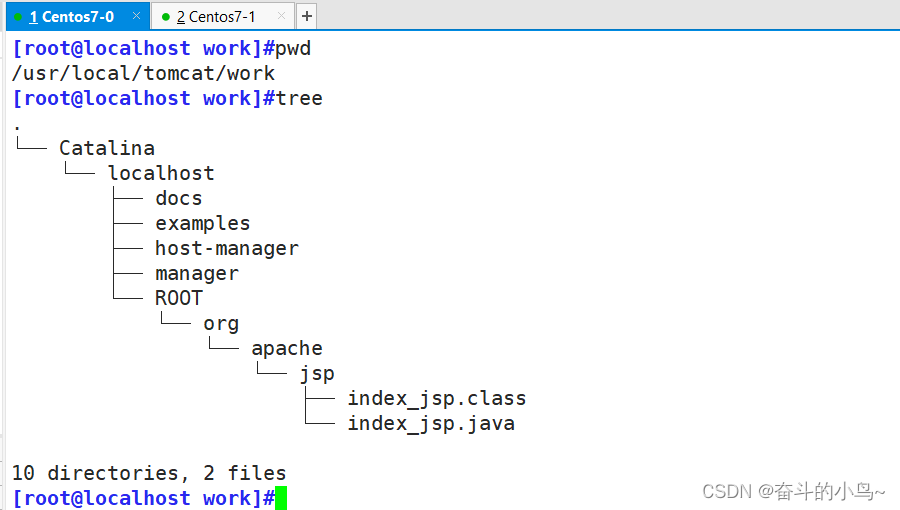Click the index_jsp.class file name
Viewport: 900px width, 510px height.
436,398
